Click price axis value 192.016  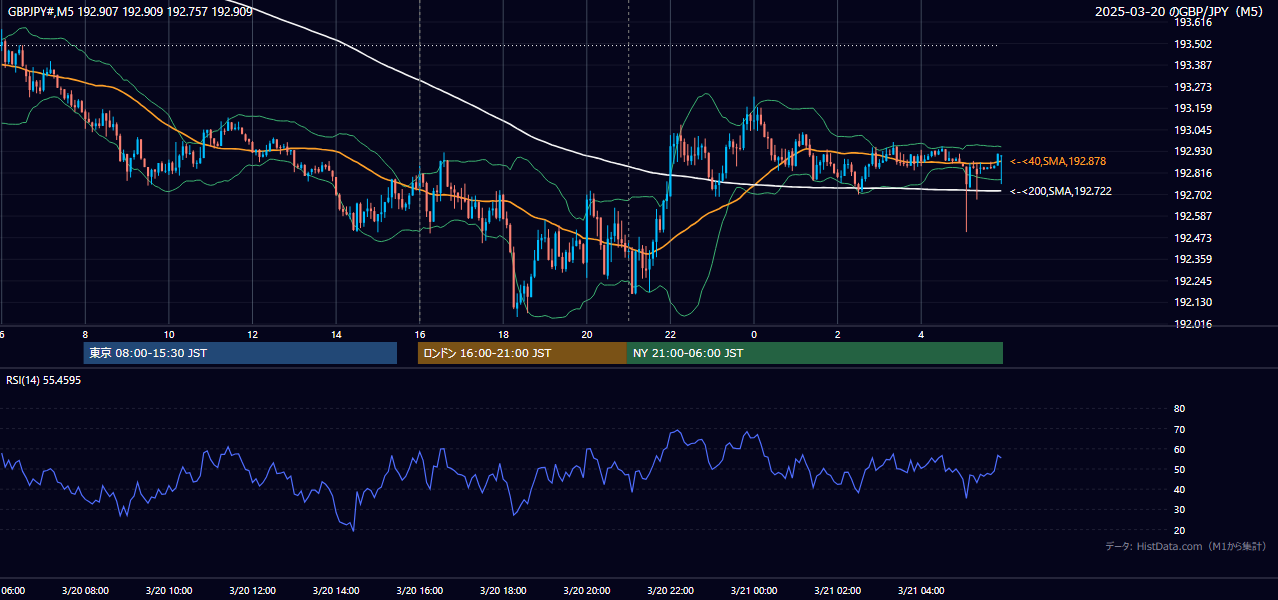pos(1193,324)
